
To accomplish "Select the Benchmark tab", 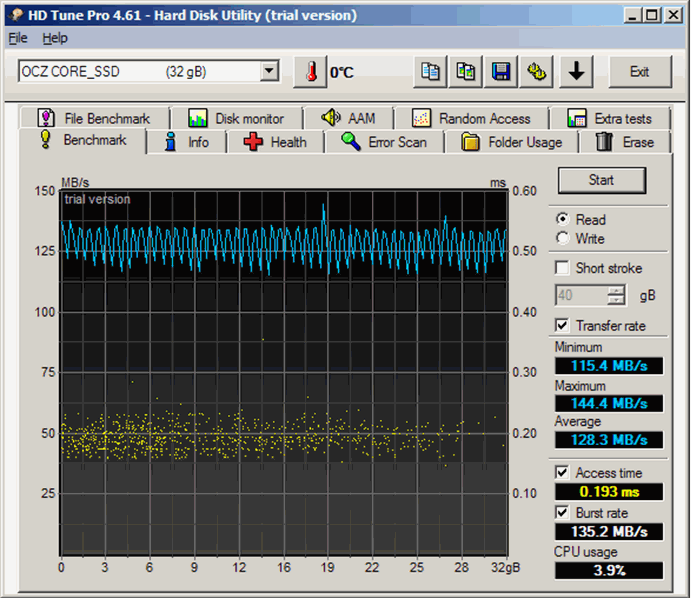I will click(x=82, y=140).
